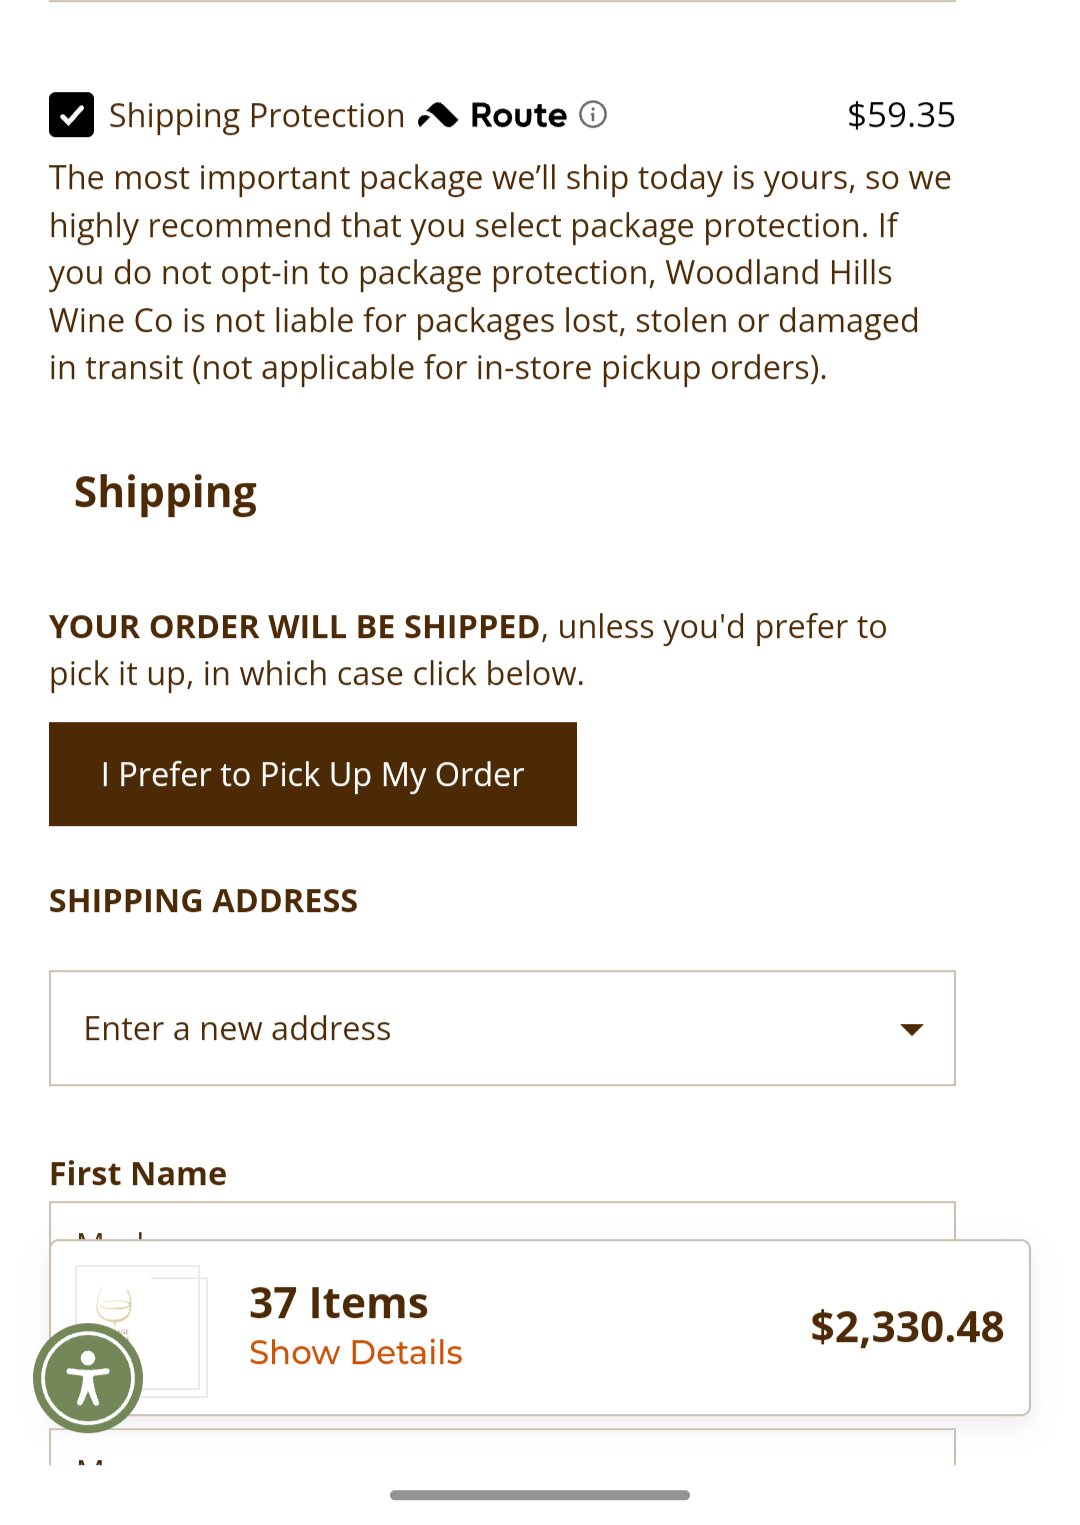Click the "37 Items" summary heading

pos(338,1302)
